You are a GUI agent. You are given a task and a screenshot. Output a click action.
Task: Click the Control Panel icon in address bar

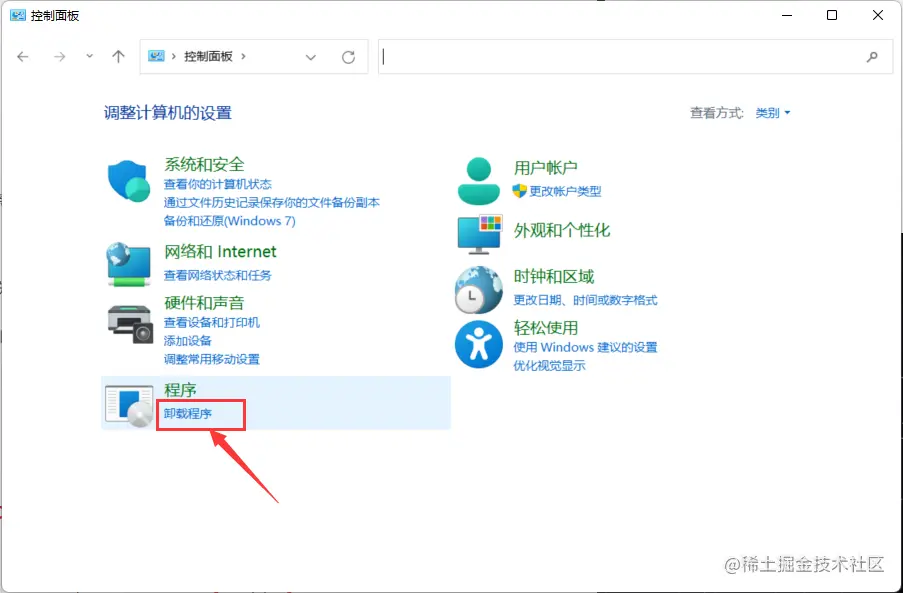(x=156, y=56)
